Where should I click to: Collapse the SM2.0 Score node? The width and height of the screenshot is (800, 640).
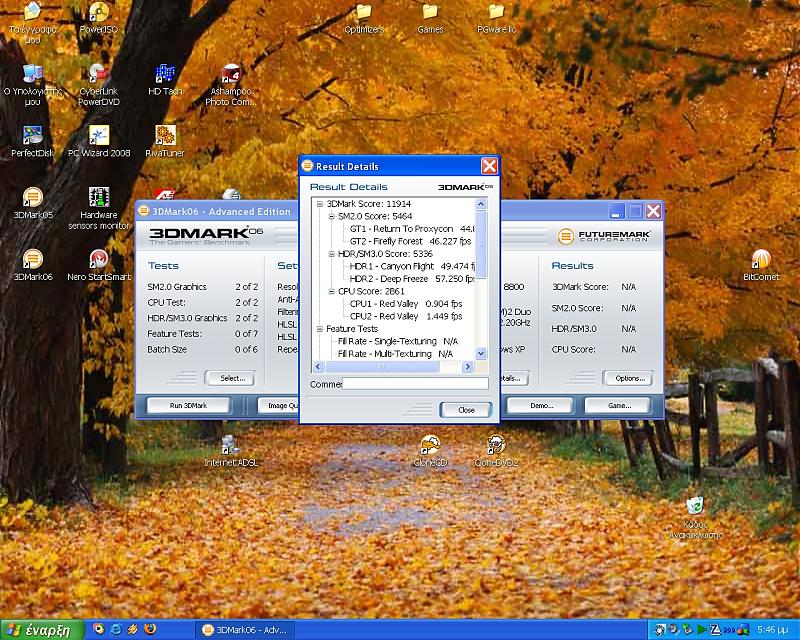point(332,216)
